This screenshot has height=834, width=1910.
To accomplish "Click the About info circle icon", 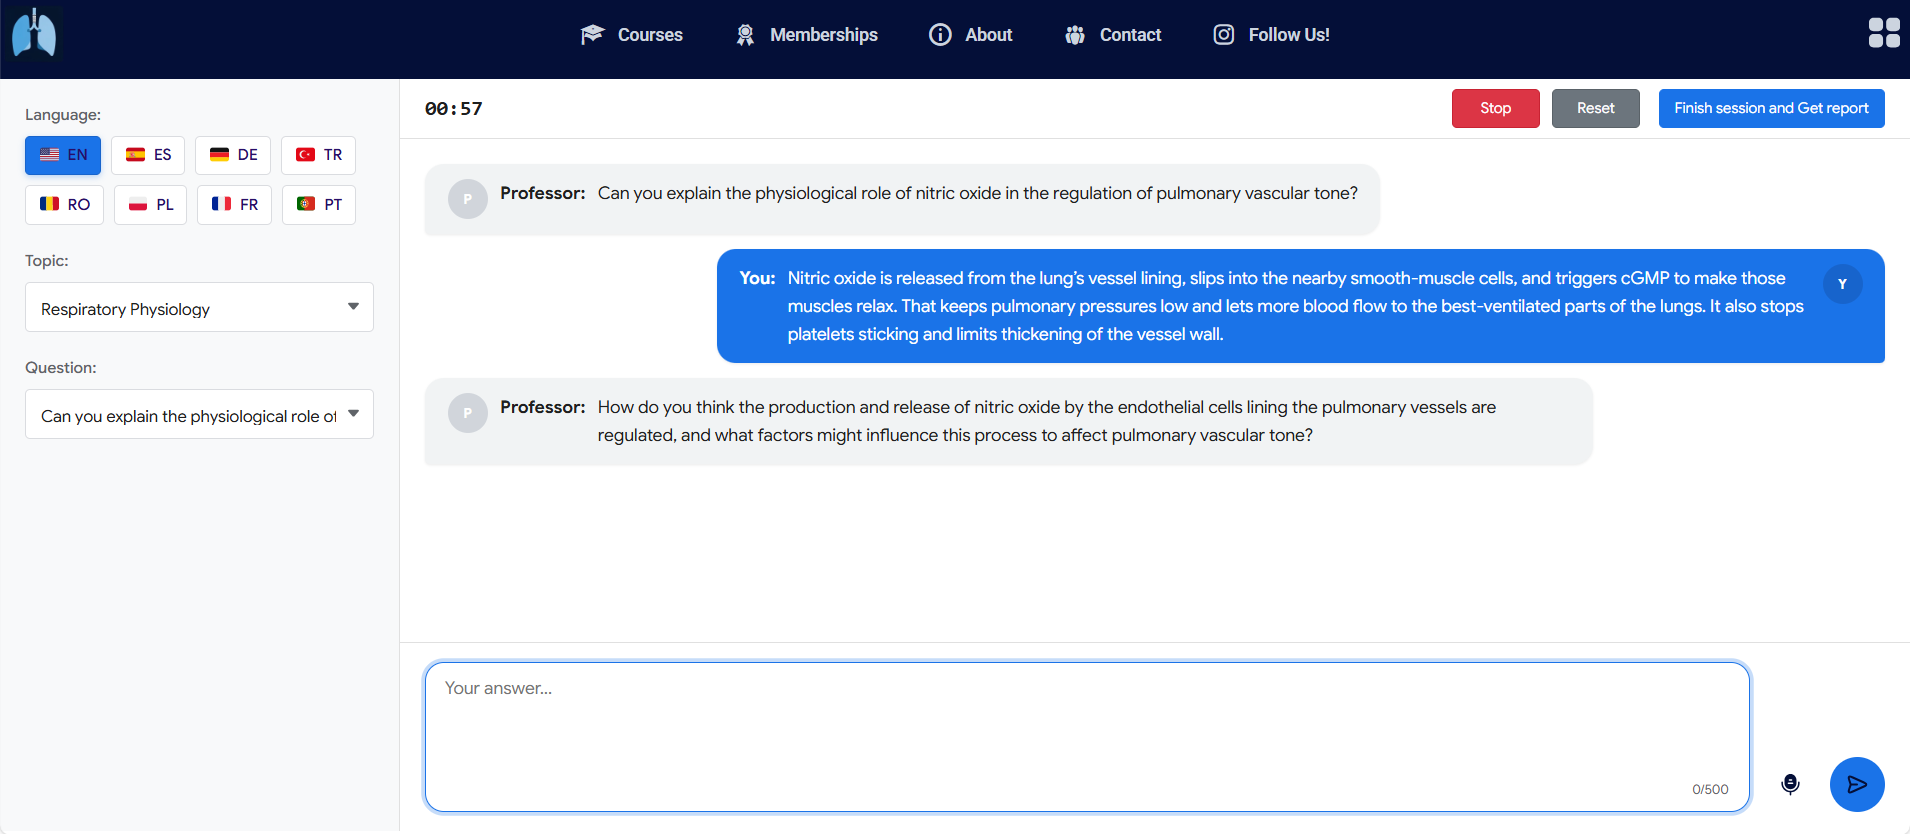I will [x=940, y=34].
